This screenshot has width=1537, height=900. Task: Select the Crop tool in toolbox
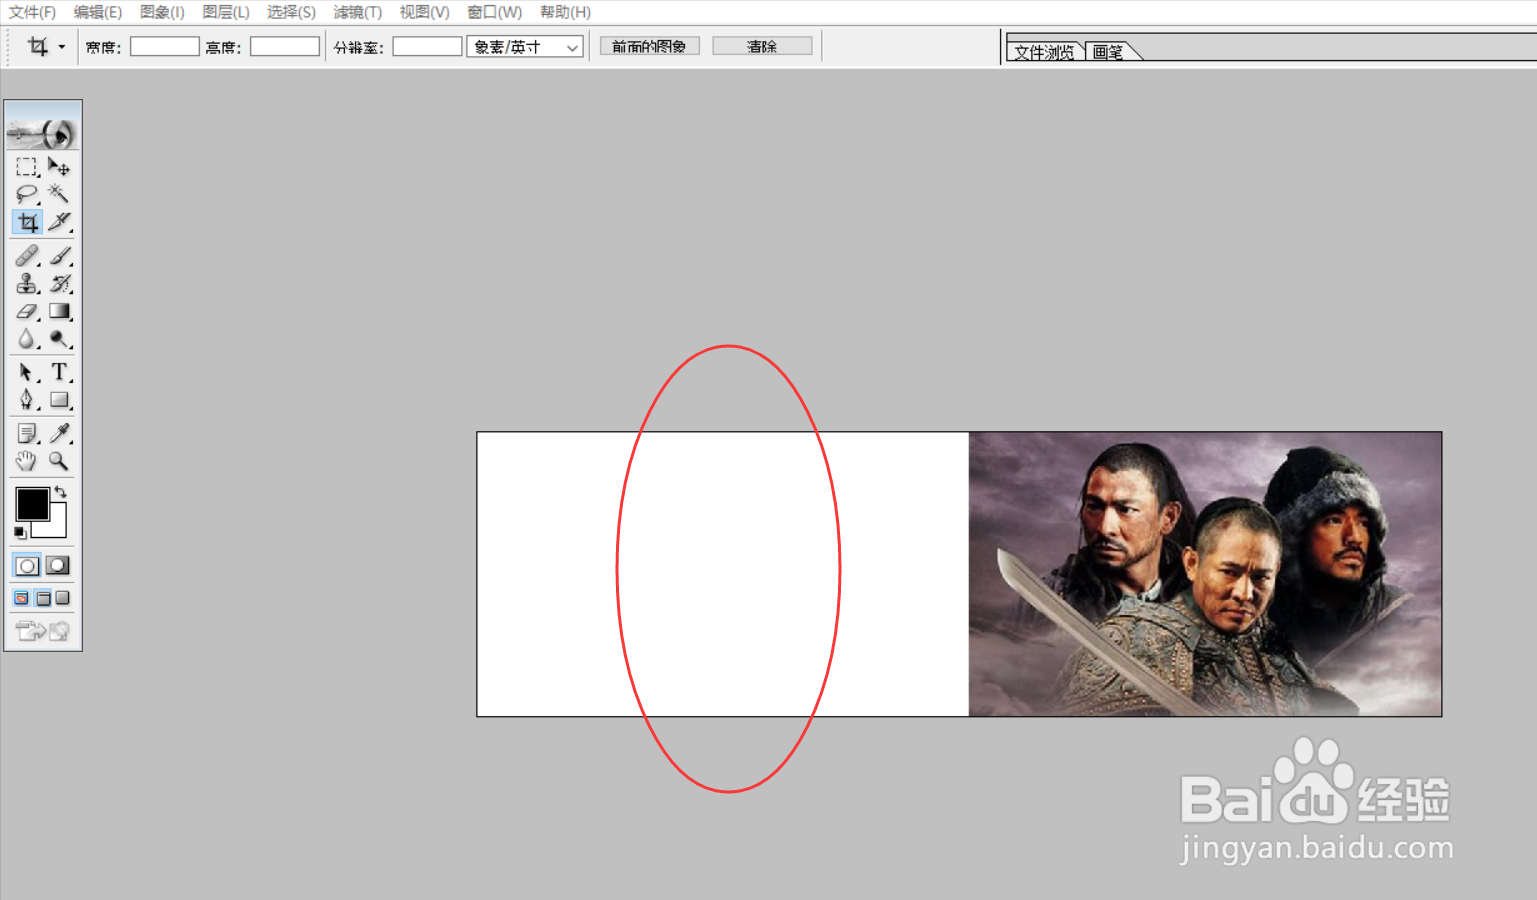27,222
